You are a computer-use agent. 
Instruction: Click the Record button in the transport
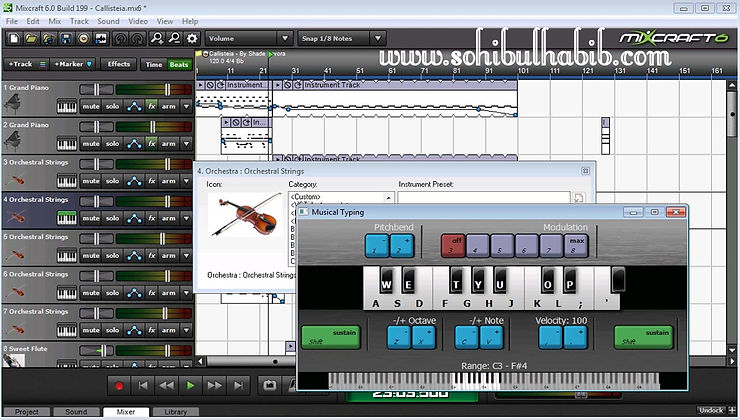pyautogui.click(x=119, y=386)
